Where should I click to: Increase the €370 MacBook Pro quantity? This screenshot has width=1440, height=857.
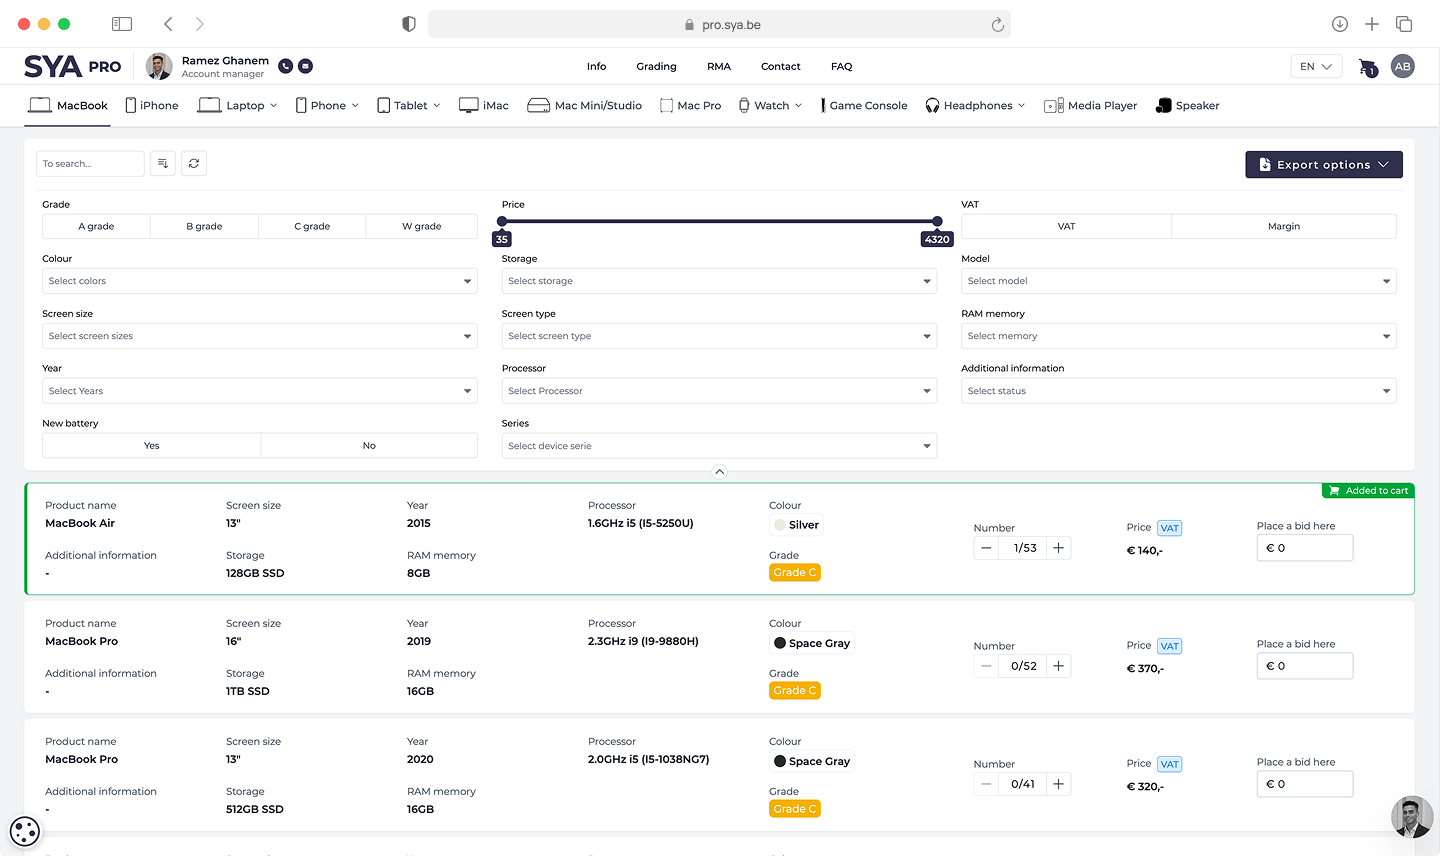[1058, 666]
